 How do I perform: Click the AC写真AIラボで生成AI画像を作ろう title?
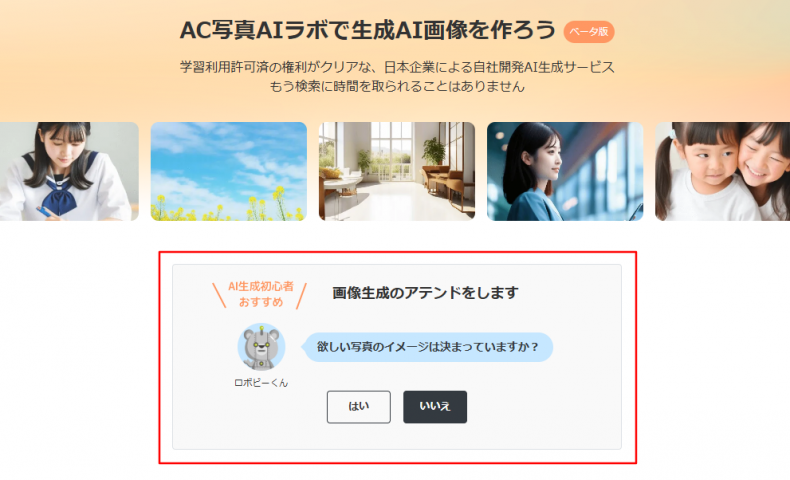[368, 30]
